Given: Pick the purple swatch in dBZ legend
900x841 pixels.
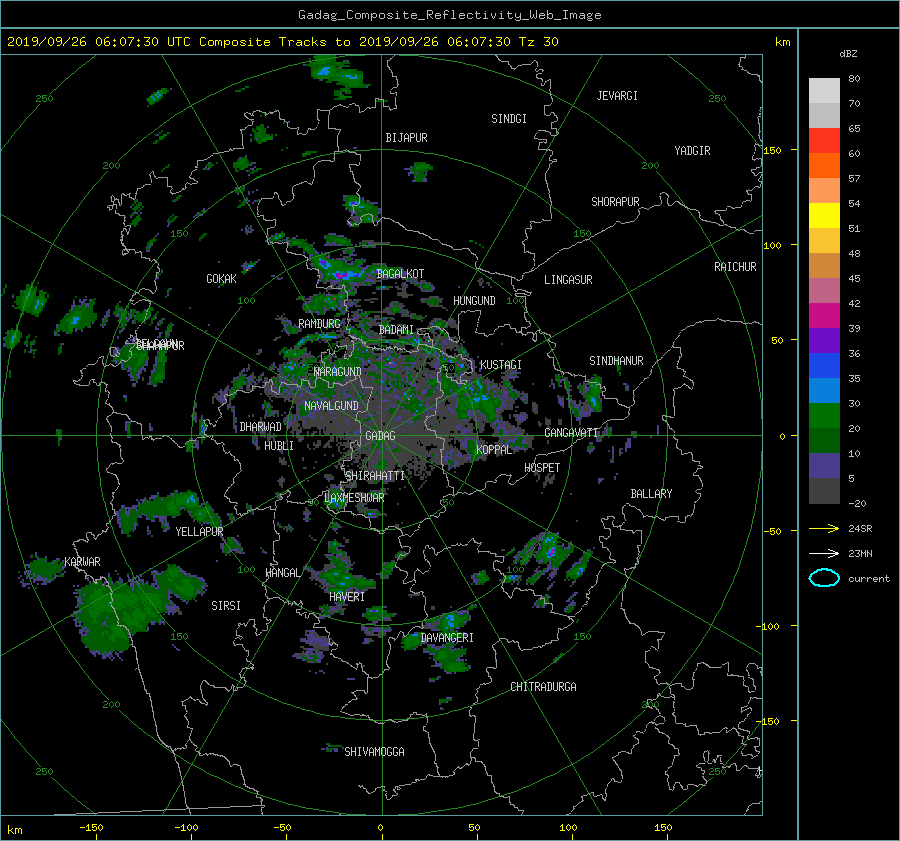Looking at the screenshot, I should (x=824, y=341).
